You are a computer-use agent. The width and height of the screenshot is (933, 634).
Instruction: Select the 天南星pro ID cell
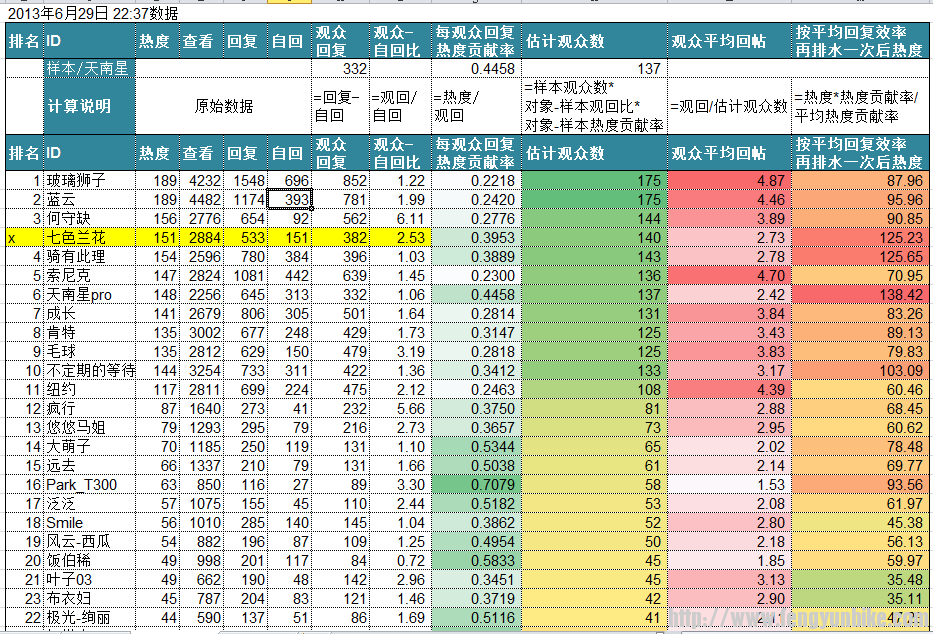click(x=89, y=295)
